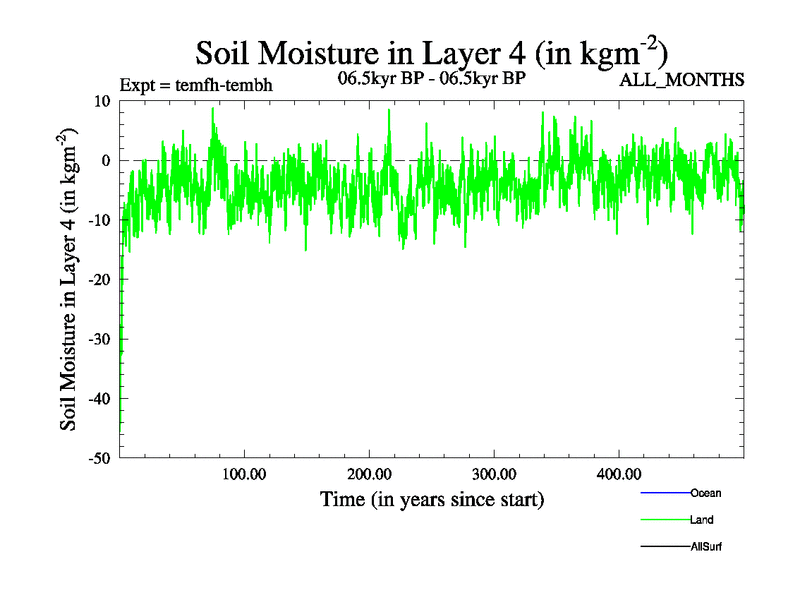Click the 06.5kyr BP - 06.5kyr BP subtitle
Viewport: 800px width, 600px height.
click(431, 77)
